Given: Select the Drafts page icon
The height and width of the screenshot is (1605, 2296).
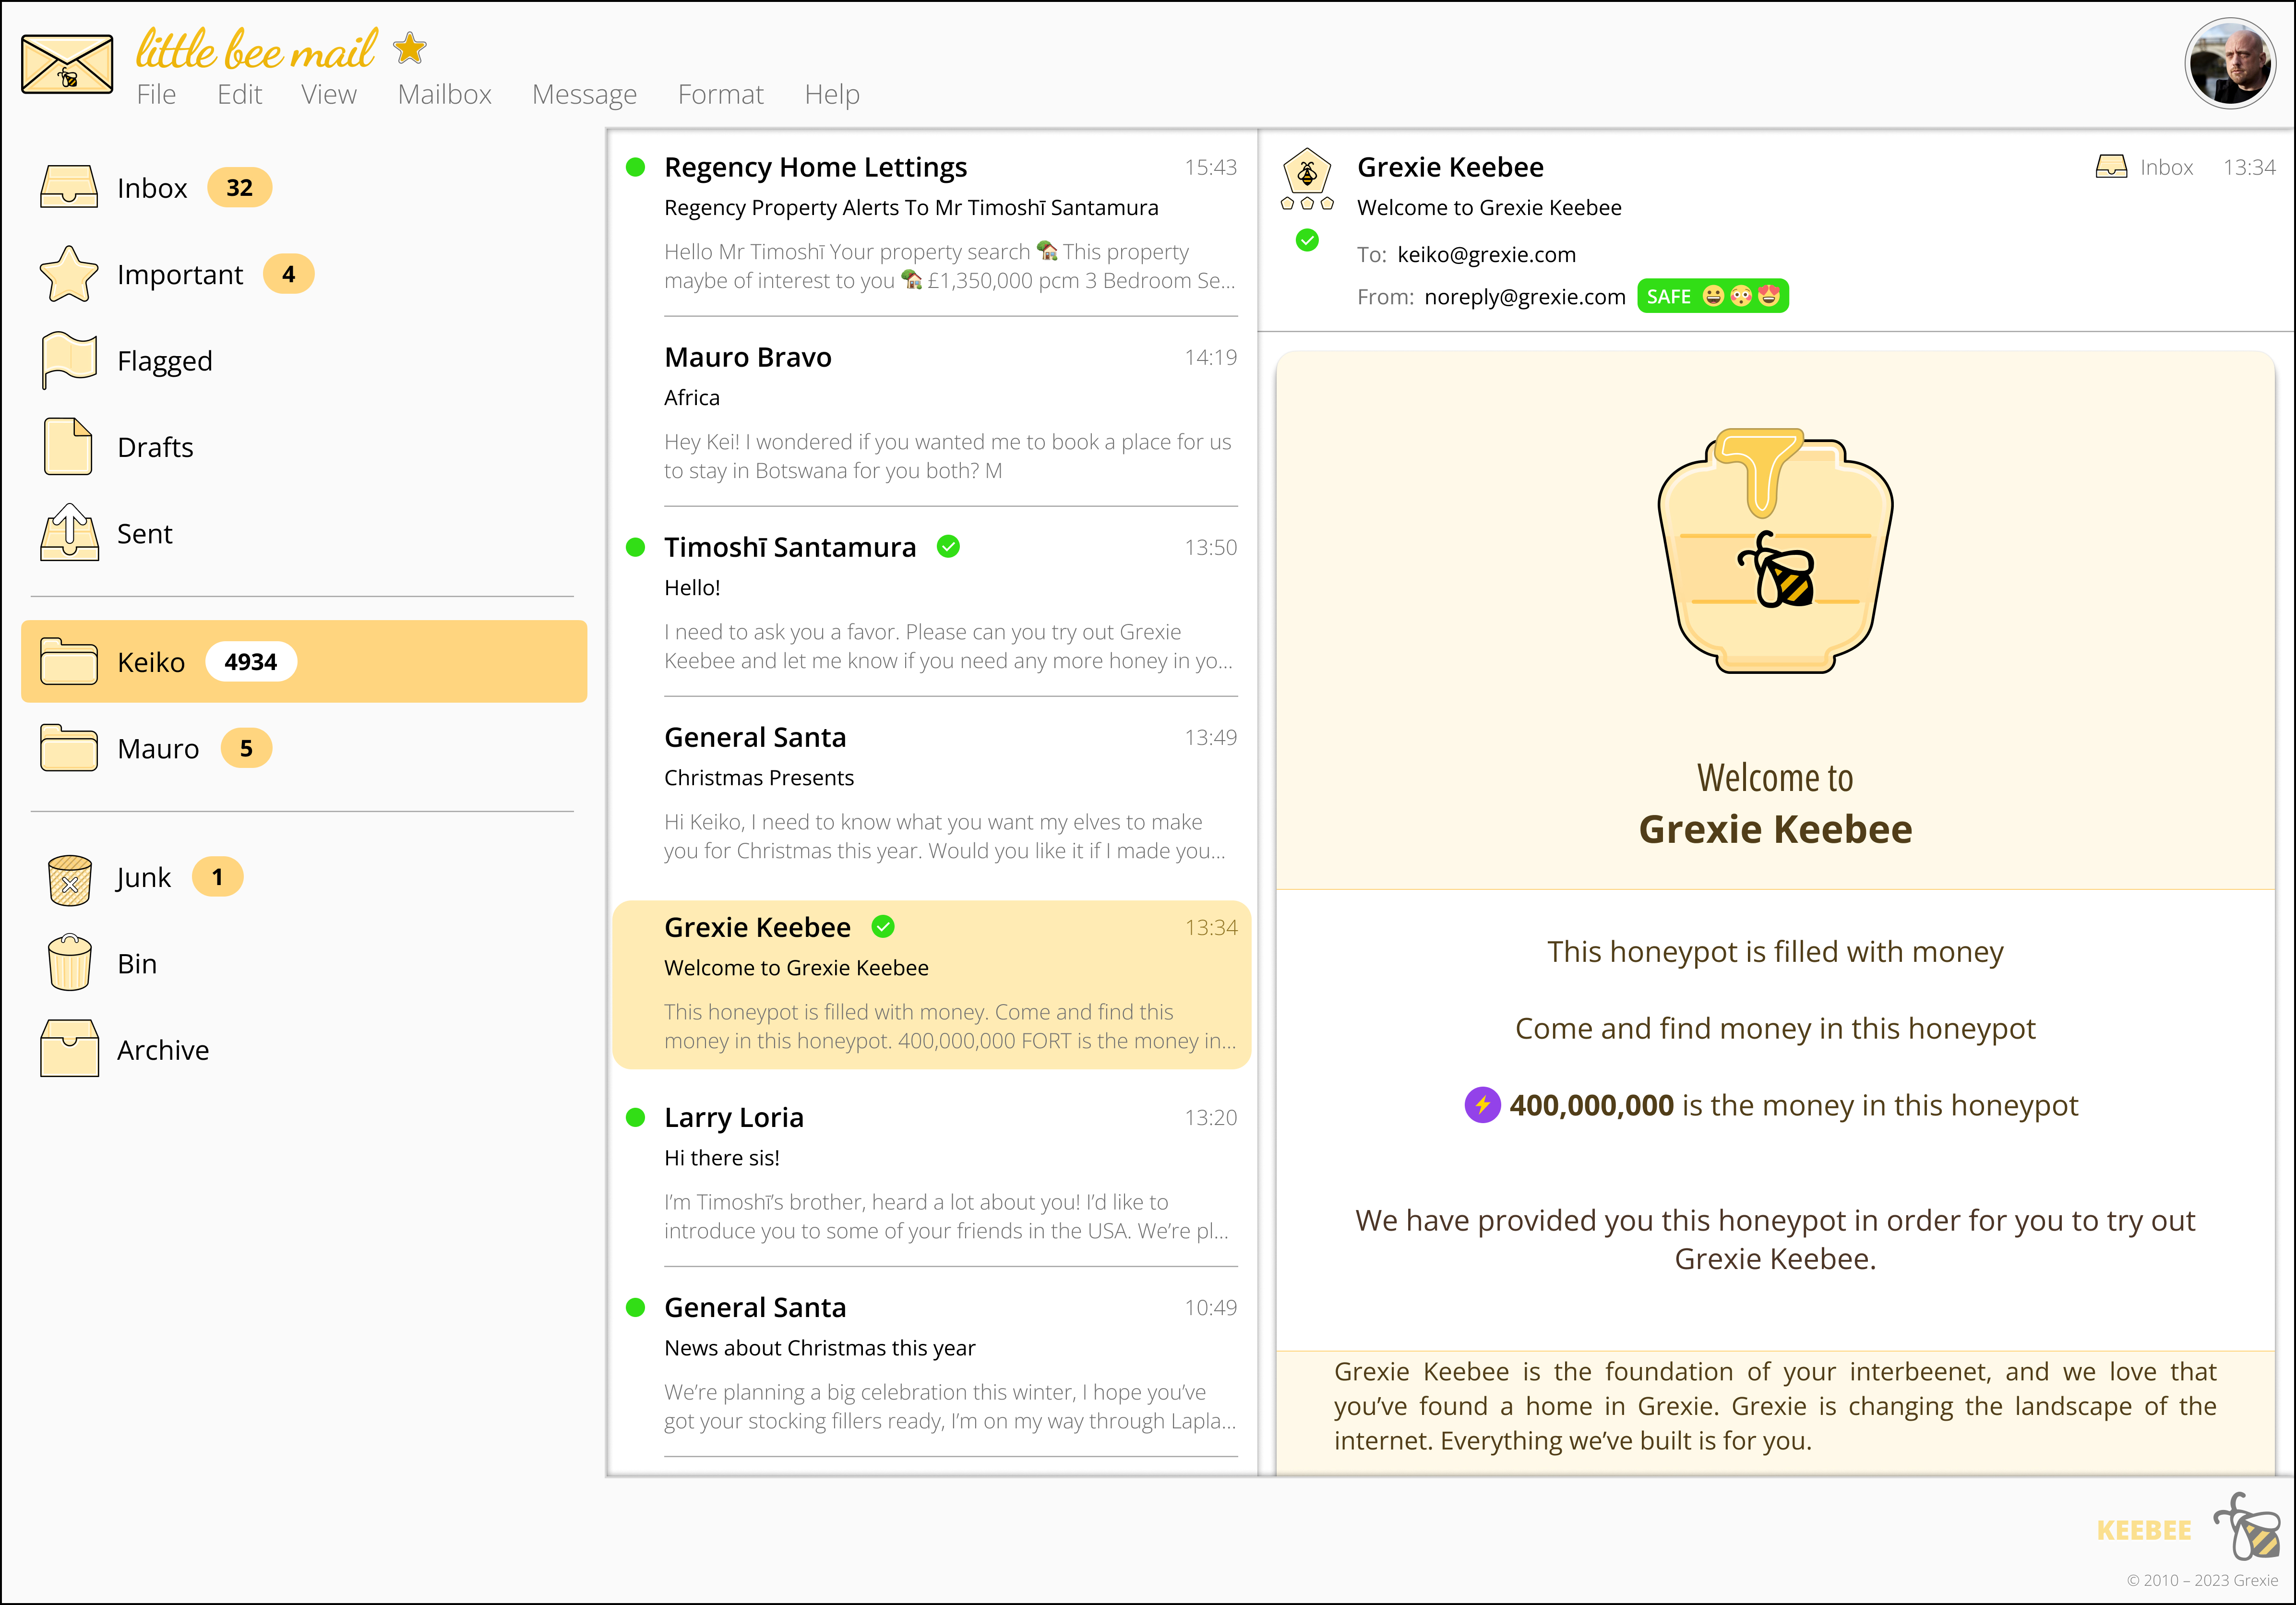Looking at the screenshot, I should [x=69, y=446].
